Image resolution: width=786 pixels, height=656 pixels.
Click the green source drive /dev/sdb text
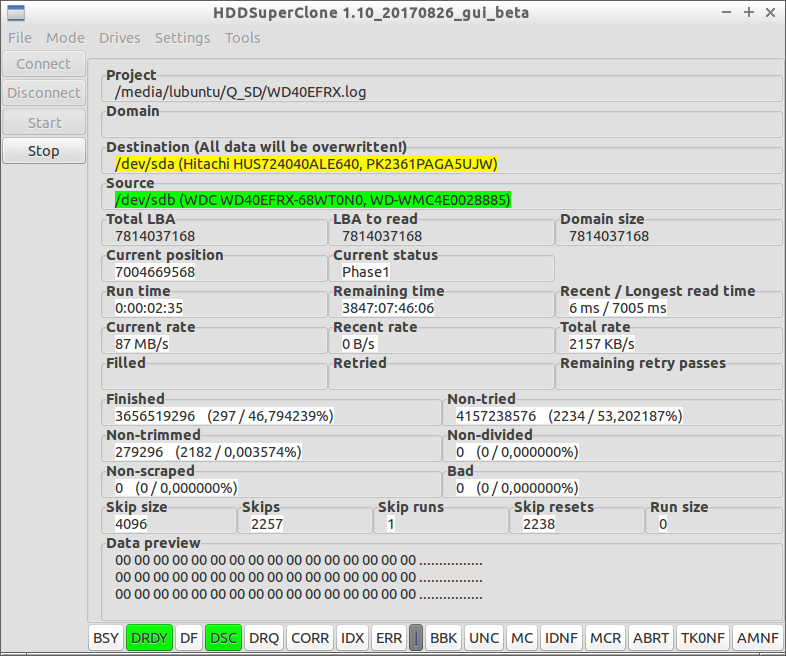pos(313,200)
